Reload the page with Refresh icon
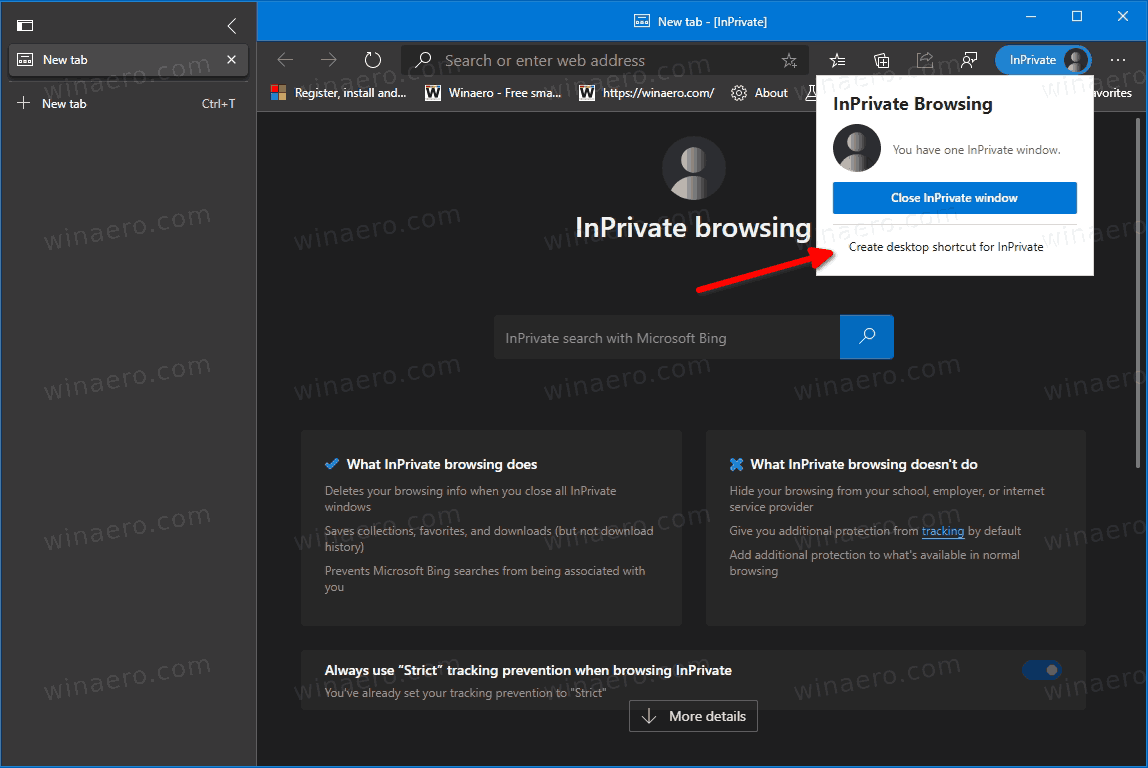1148x768 pixels. (373, 60)
